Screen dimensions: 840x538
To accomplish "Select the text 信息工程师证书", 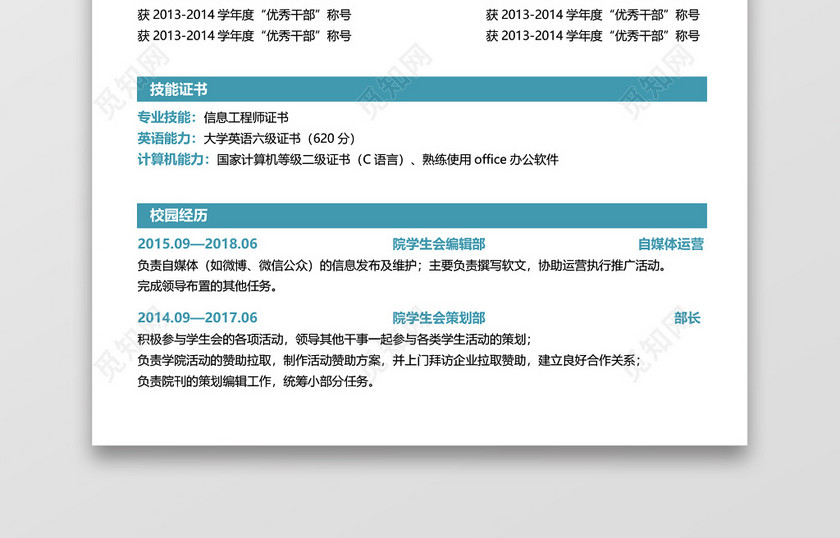I will pyautogui.click(x=246, y=117).
